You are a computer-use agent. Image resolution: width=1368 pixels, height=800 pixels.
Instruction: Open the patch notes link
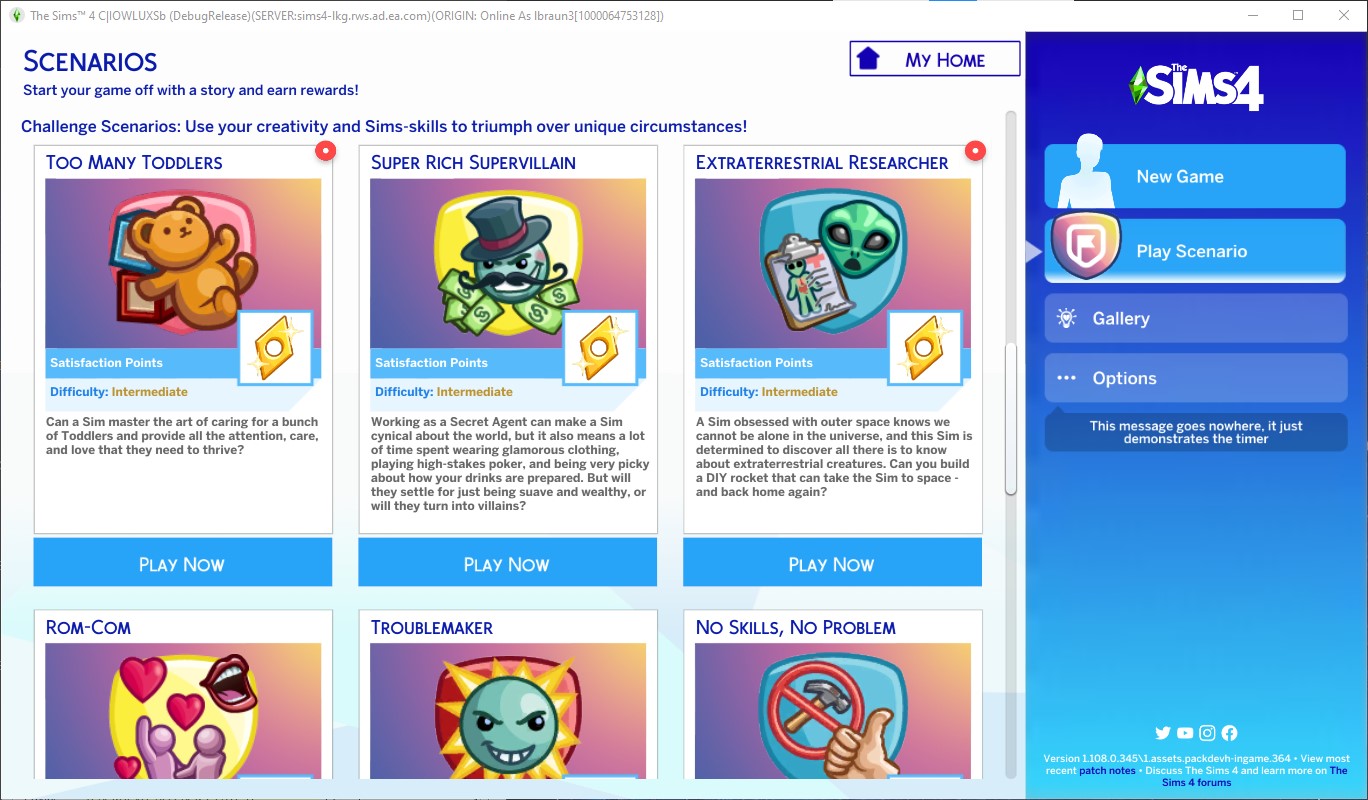click(x=1107, y=771)
